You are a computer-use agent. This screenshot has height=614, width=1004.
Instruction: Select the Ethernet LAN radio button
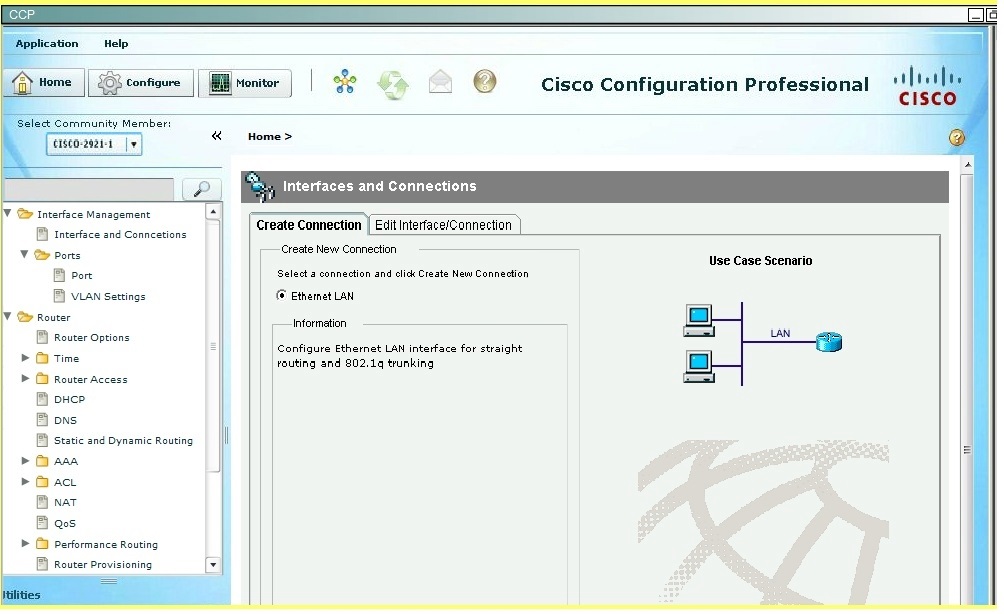click(x=281, y=295)
